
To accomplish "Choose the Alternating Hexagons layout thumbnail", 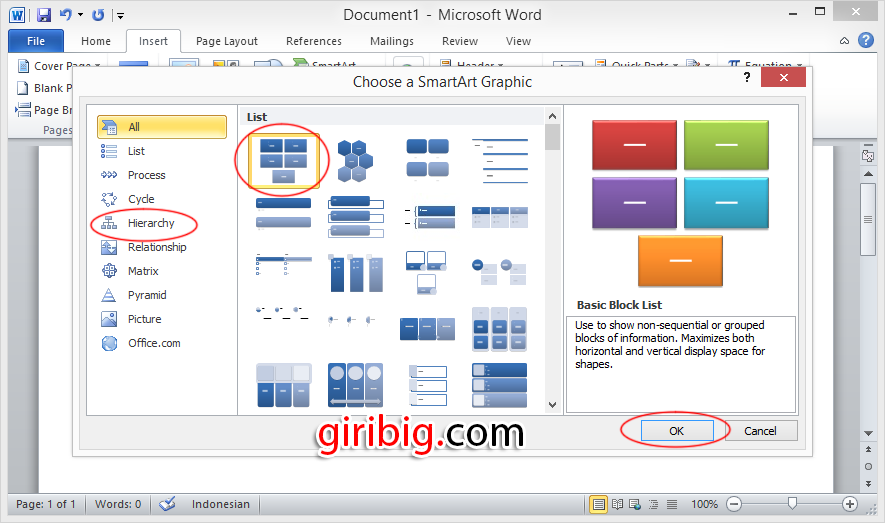I will 355,161.
